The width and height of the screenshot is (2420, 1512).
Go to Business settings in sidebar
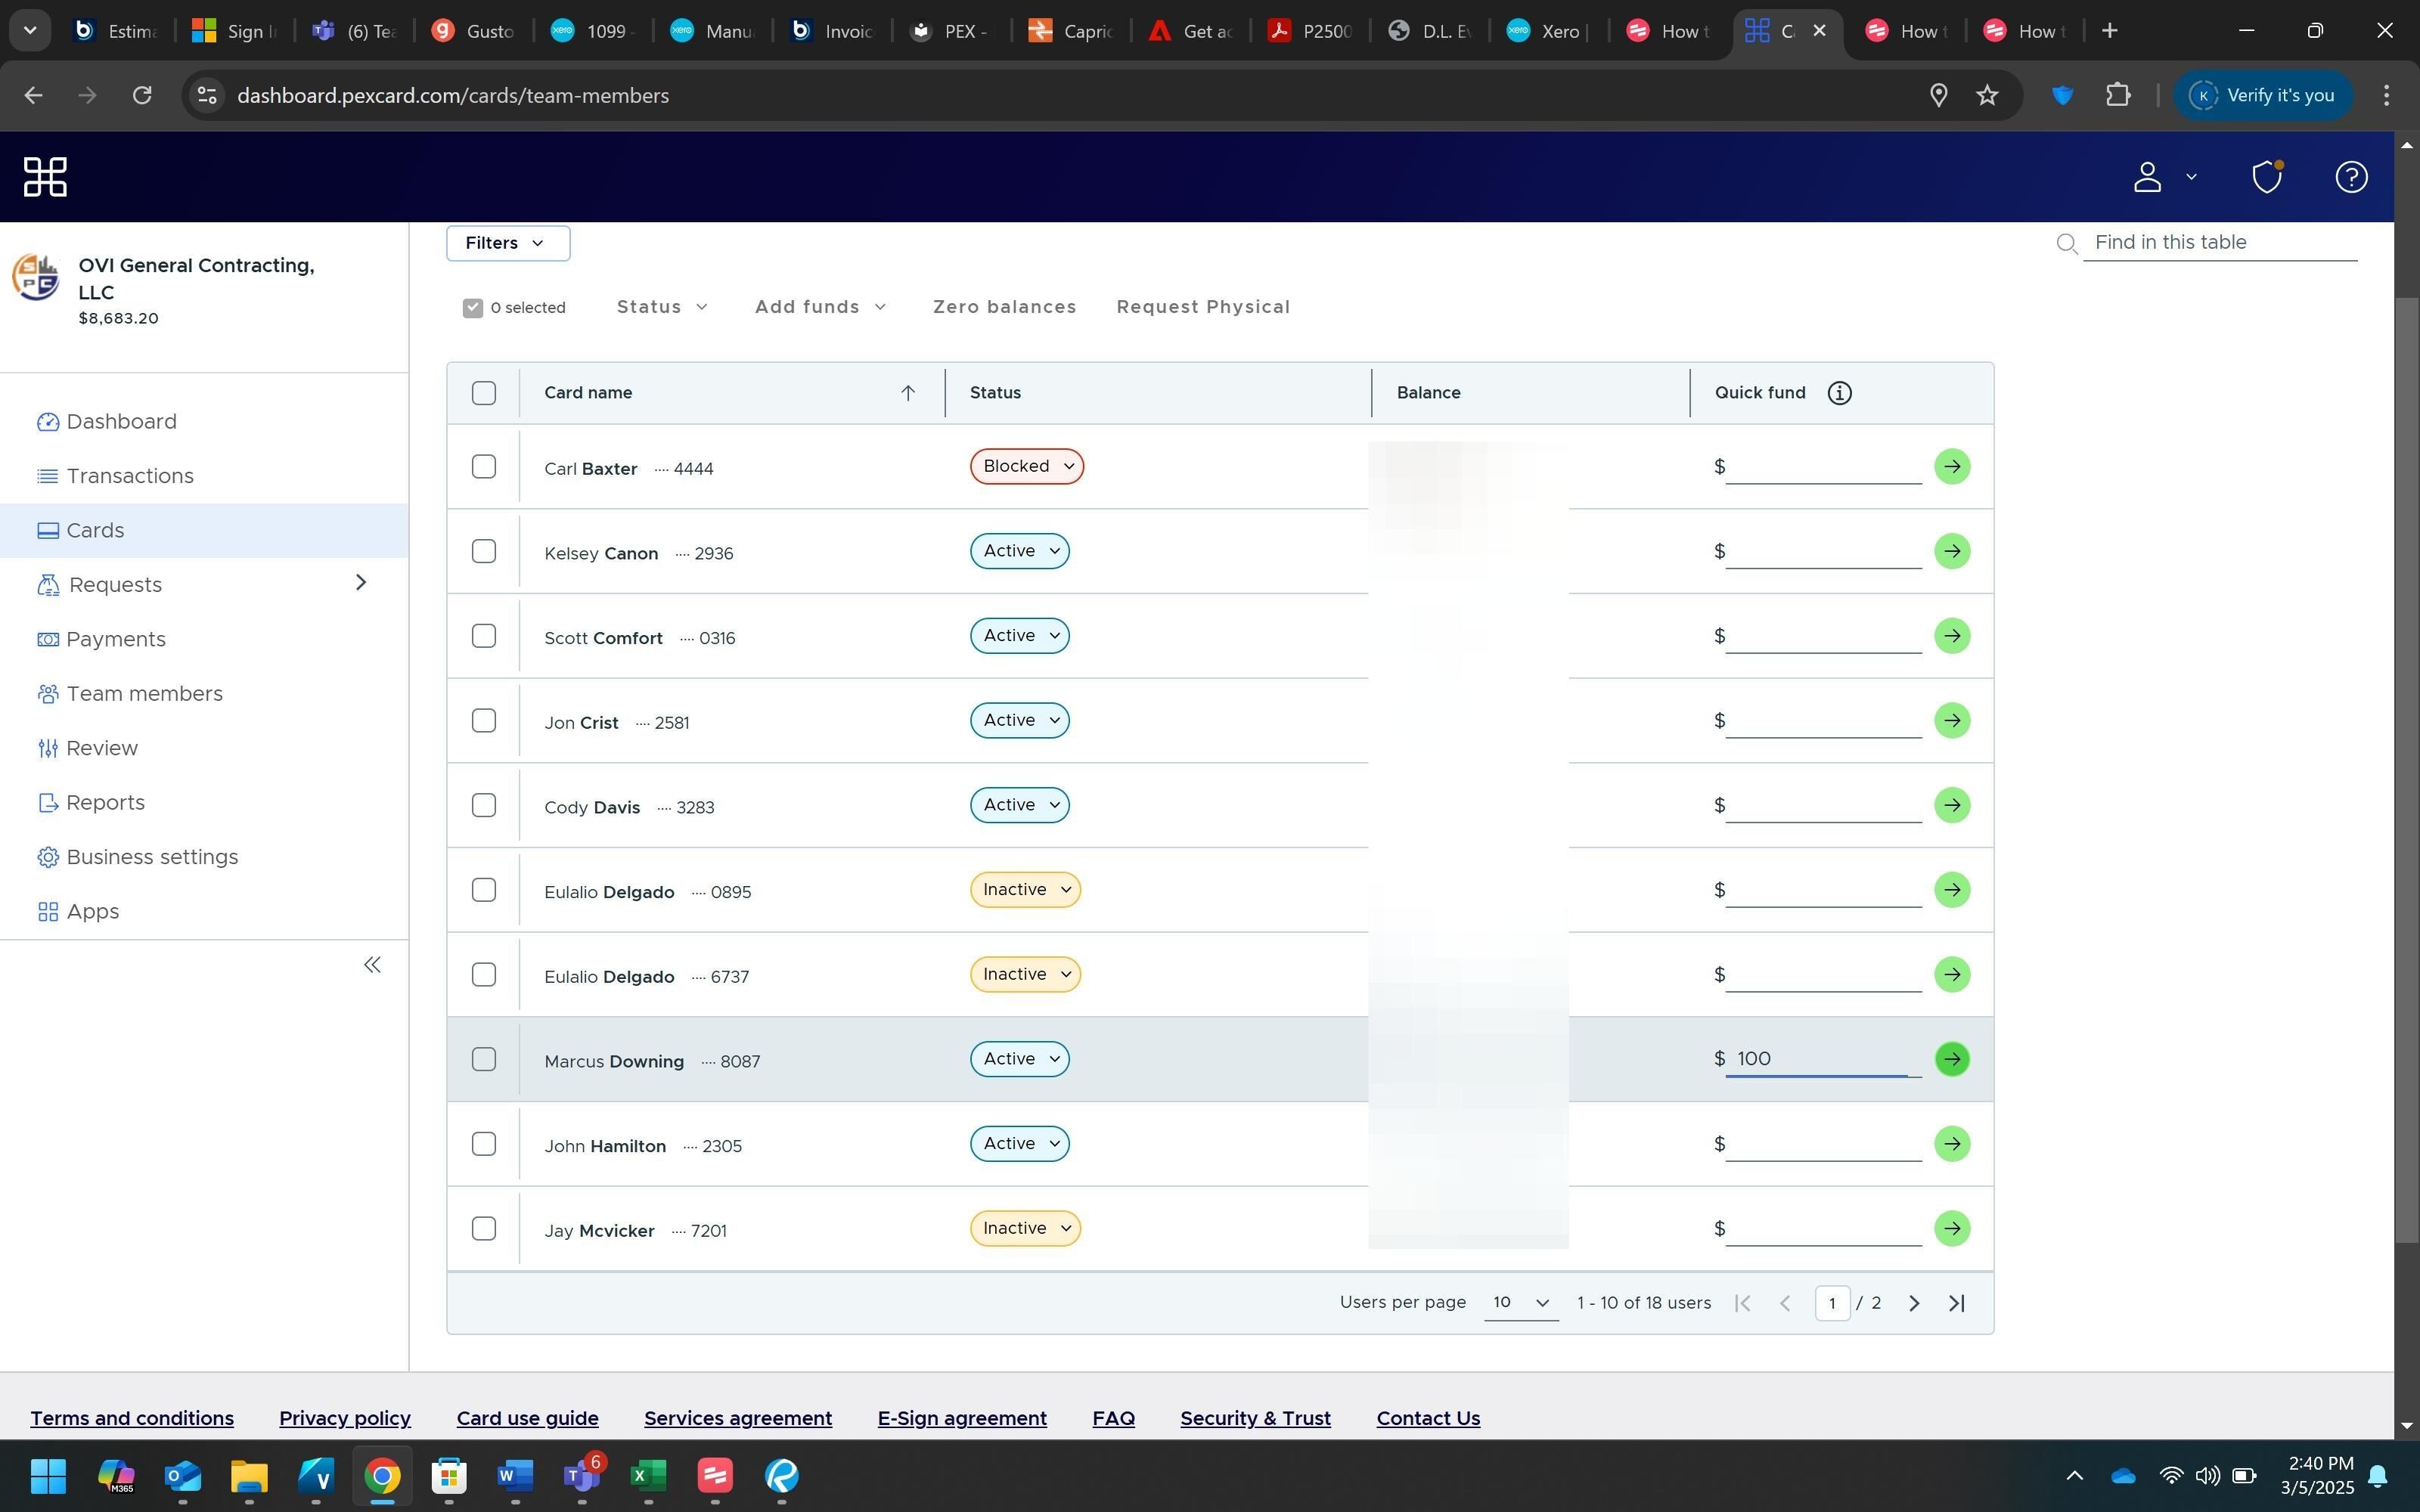[152, 857]
